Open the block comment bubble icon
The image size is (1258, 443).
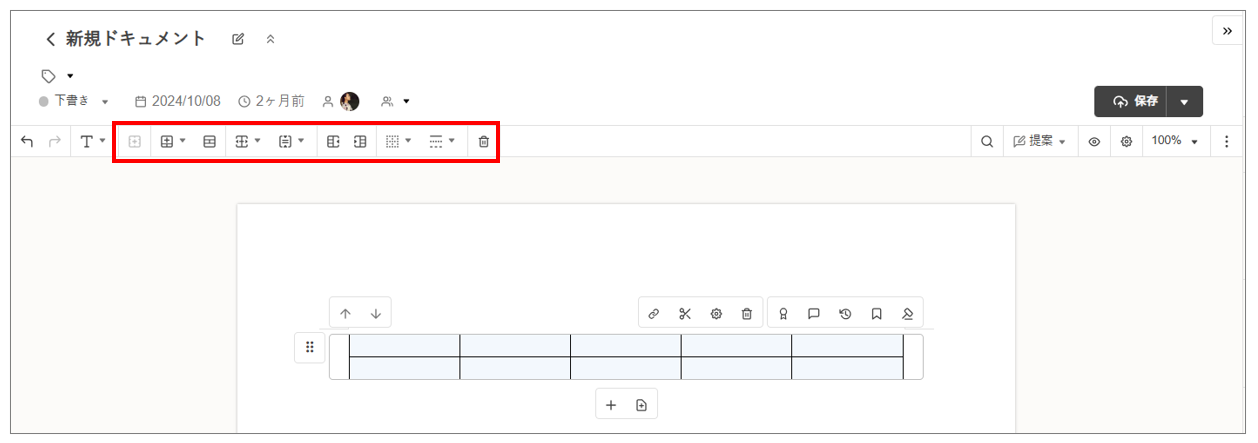click(814, 313)
